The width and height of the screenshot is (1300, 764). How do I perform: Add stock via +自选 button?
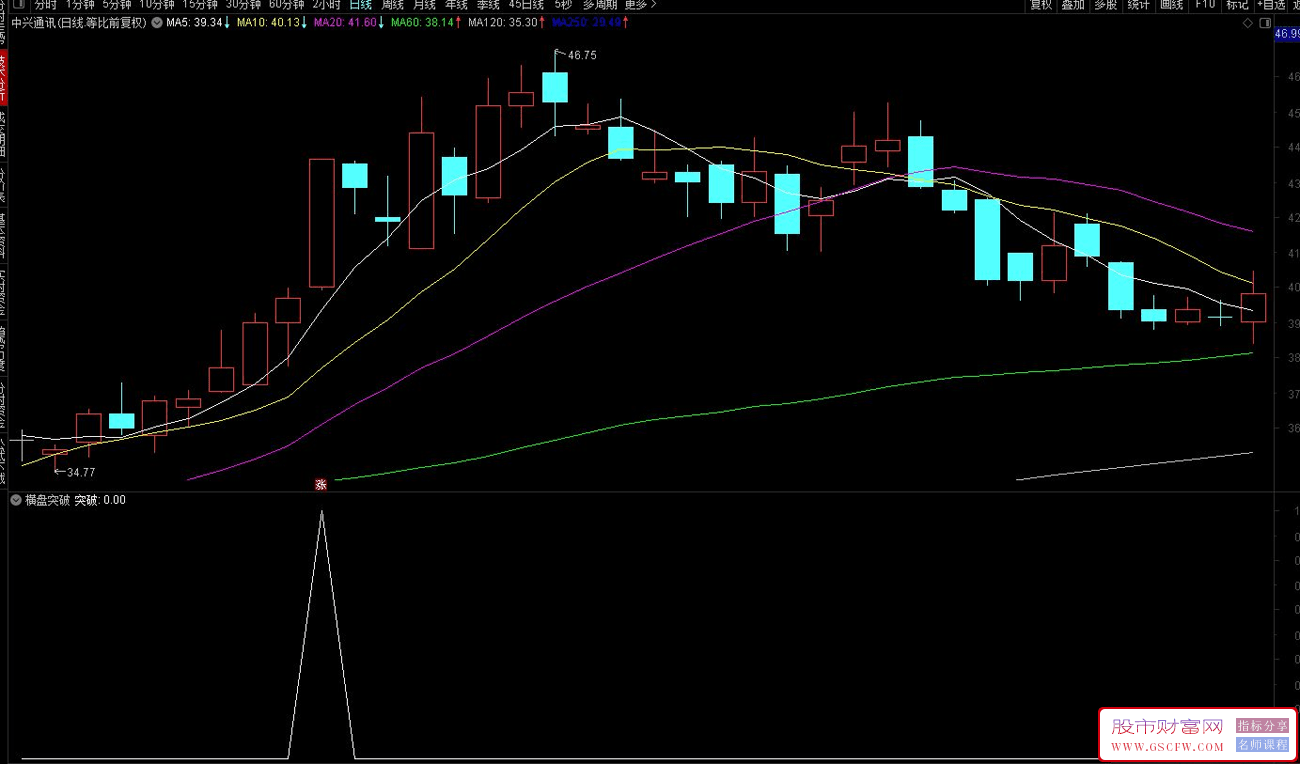(x=1272, y=5)
